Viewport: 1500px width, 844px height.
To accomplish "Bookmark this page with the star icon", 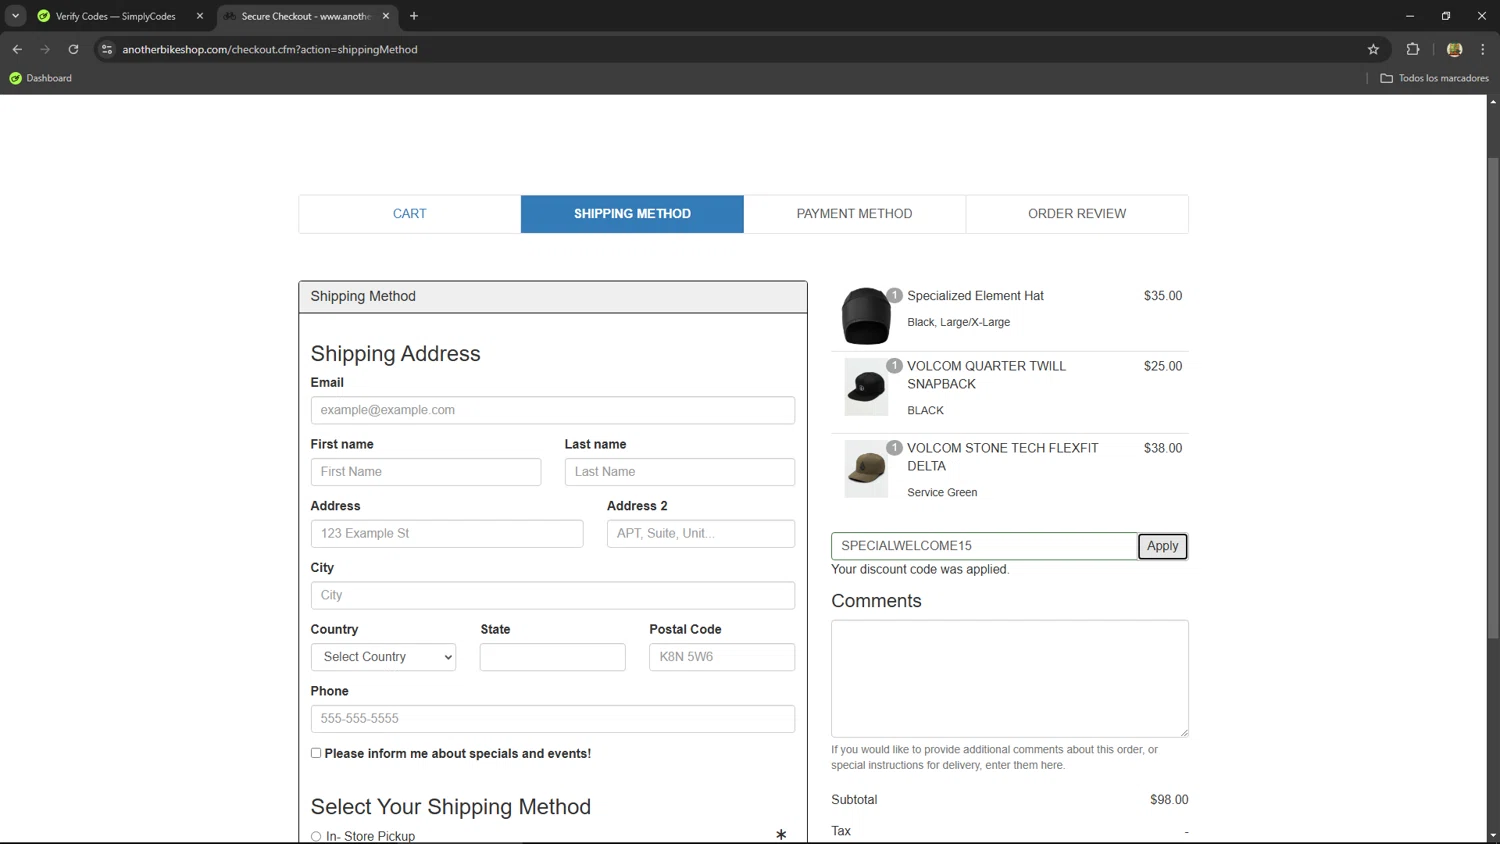I will tap(1373, 49).
